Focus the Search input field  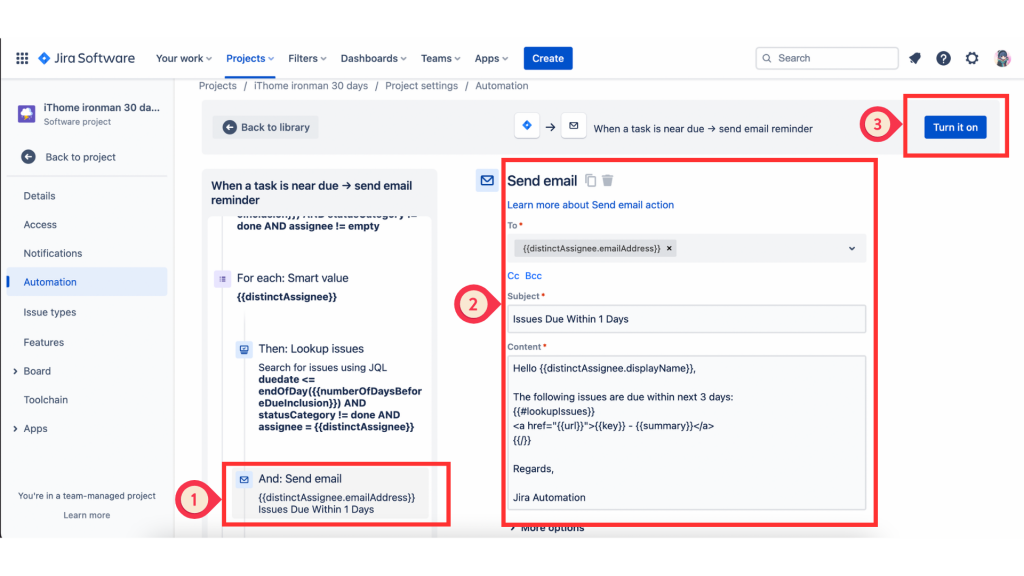pyautogui.click(x=827, y=58)
